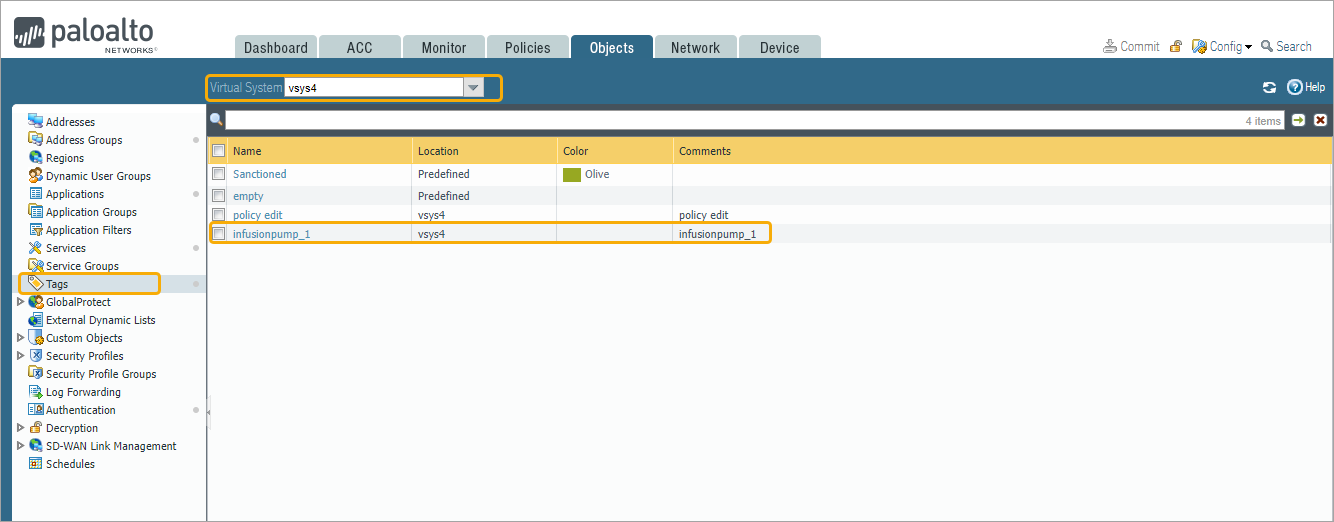Click the Olive color swatch

click(572, 175)
